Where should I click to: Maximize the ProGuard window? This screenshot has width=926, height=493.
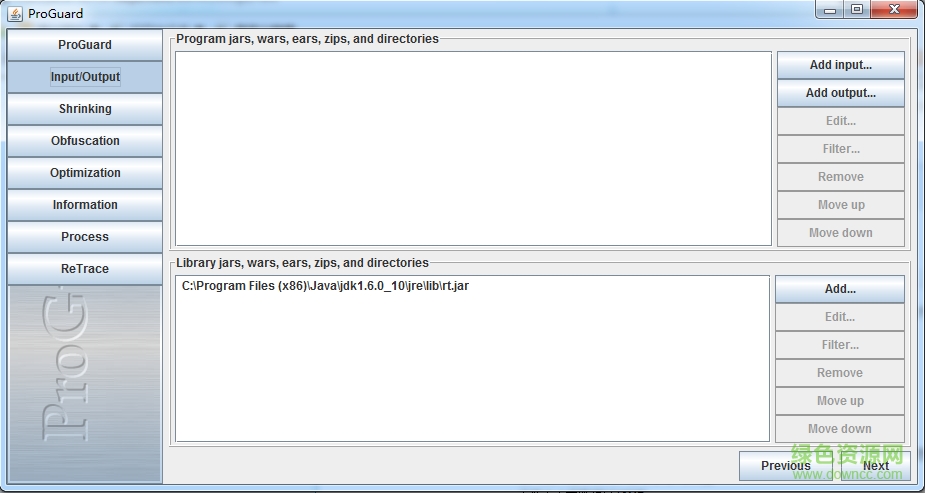[857, 9]
